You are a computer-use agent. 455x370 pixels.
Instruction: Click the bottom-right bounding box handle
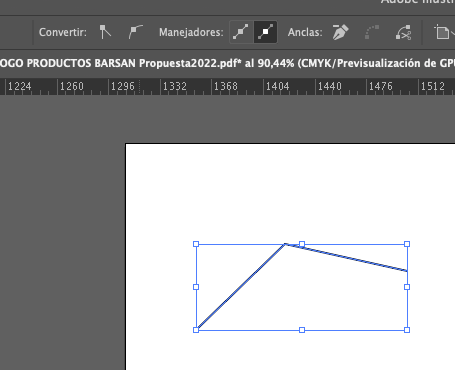407,330
